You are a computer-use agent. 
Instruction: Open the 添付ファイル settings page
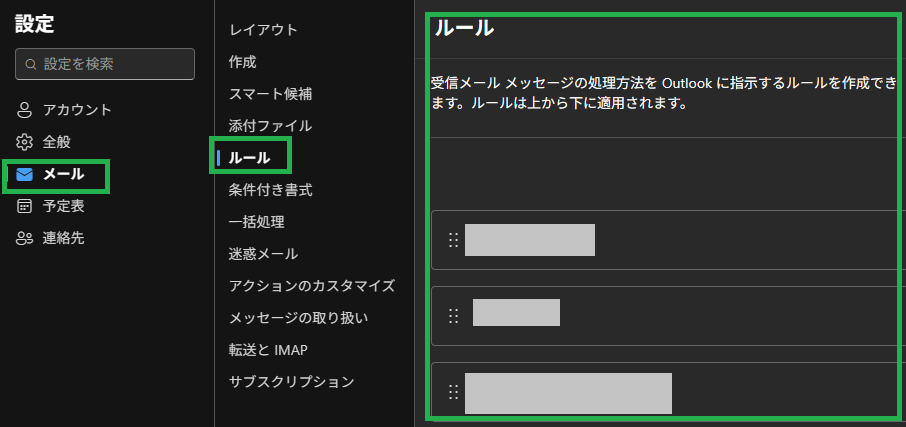(x=270, y=125)
